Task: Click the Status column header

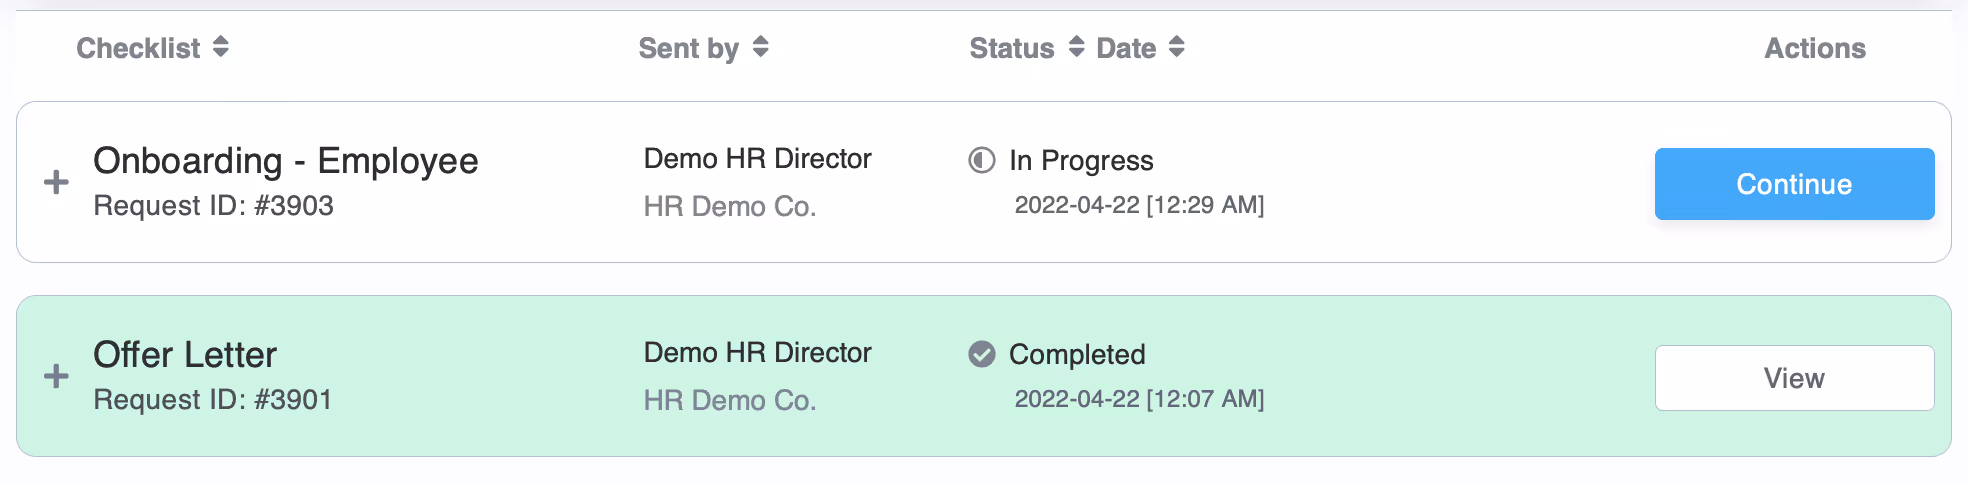Action: click(x=1012, y=48)
